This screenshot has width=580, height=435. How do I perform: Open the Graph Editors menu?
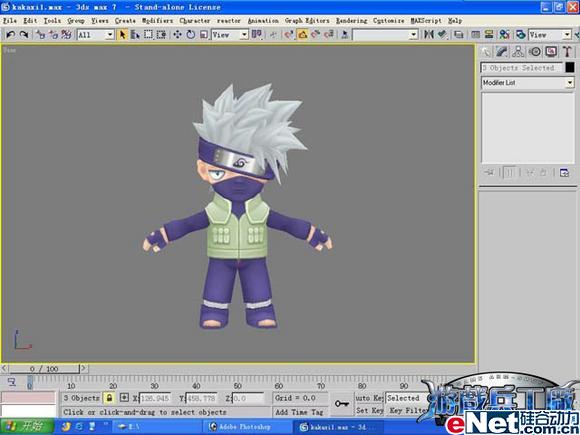(x=307, y=21)
